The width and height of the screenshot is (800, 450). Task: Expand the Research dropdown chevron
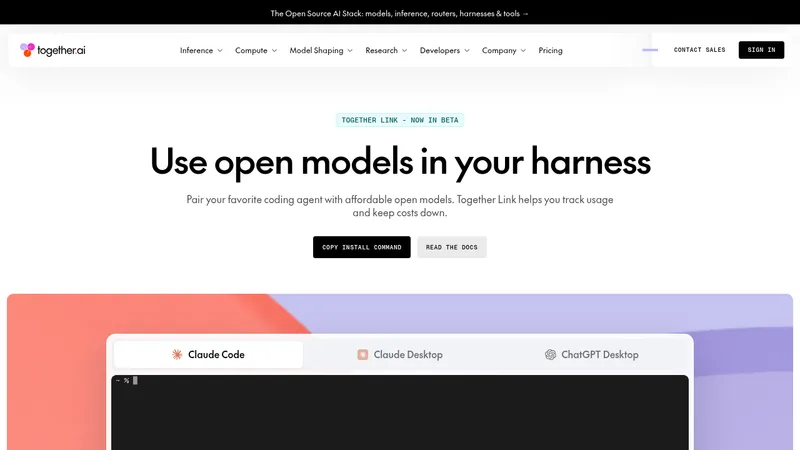coord(405,51)
